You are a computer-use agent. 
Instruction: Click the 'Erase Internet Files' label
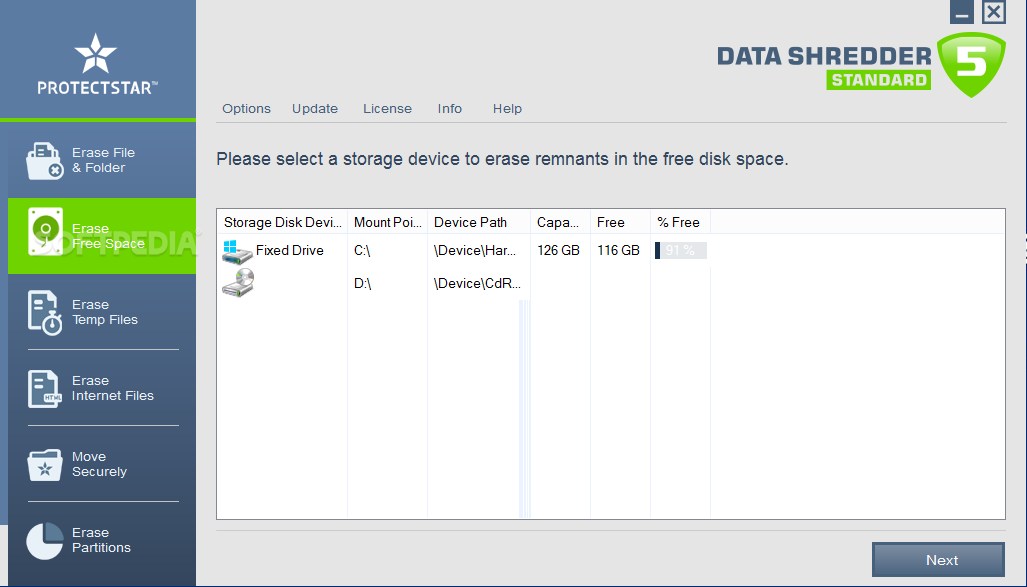(113, 388)
